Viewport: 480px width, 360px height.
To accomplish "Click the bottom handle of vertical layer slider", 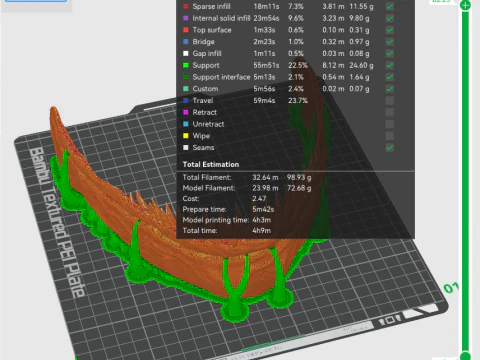I will coord(465,355).
